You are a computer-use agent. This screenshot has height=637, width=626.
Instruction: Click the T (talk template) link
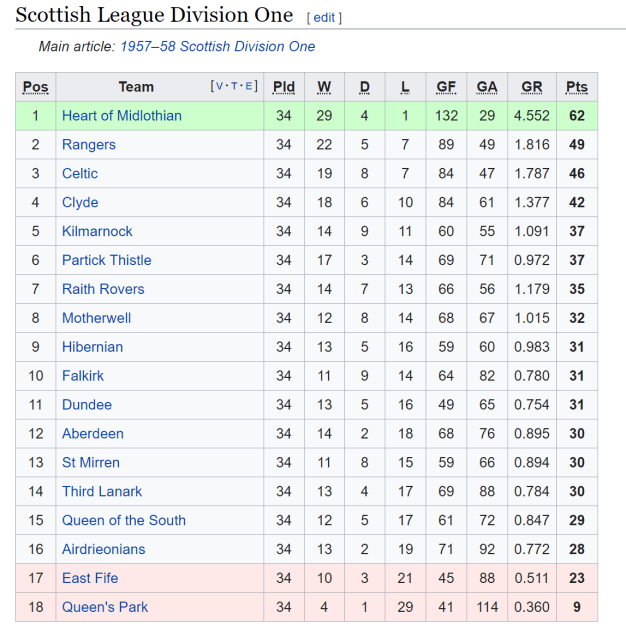pos(236,86)
